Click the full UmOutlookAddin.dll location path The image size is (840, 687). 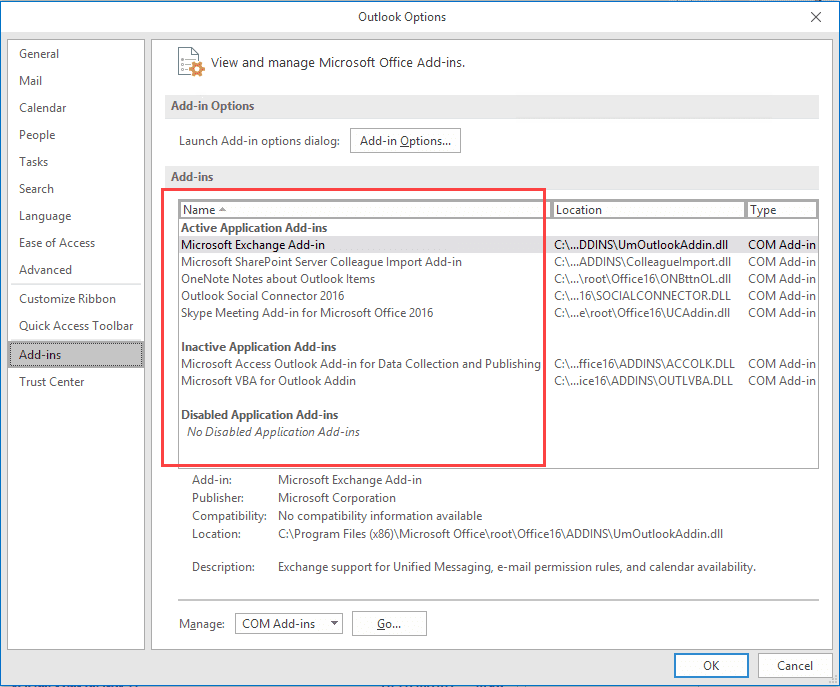[500, 534]
